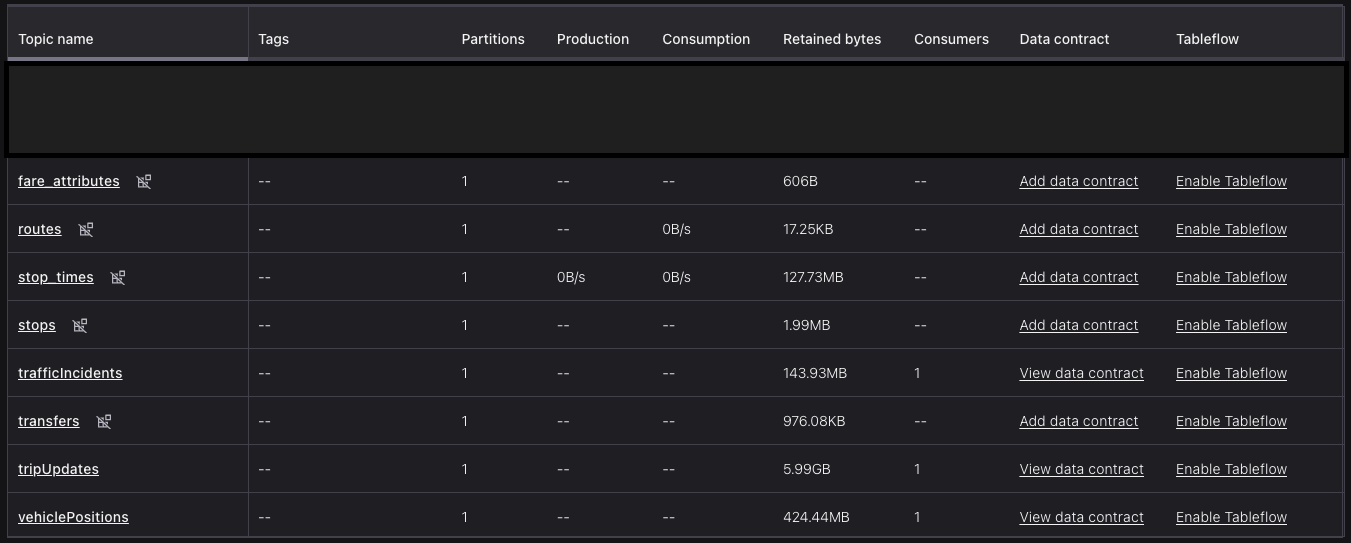Open the vehiclePositions topic

[x=73, y=517]
